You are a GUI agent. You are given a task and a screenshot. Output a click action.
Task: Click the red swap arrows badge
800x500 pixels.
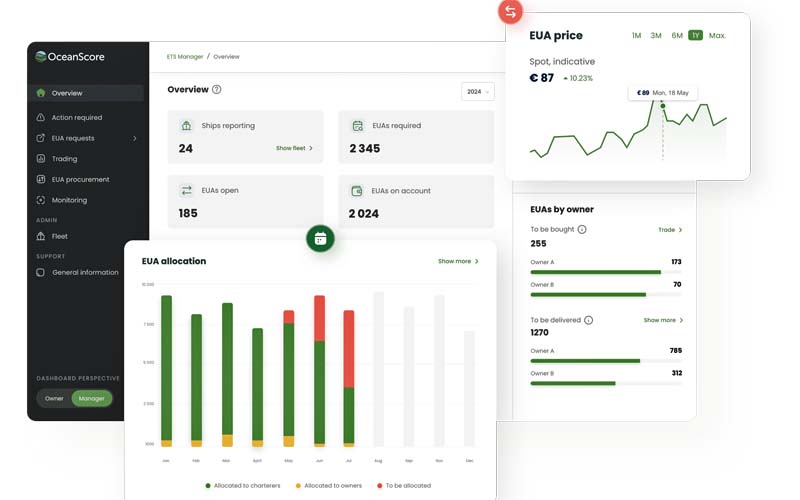tap(511, 12)
